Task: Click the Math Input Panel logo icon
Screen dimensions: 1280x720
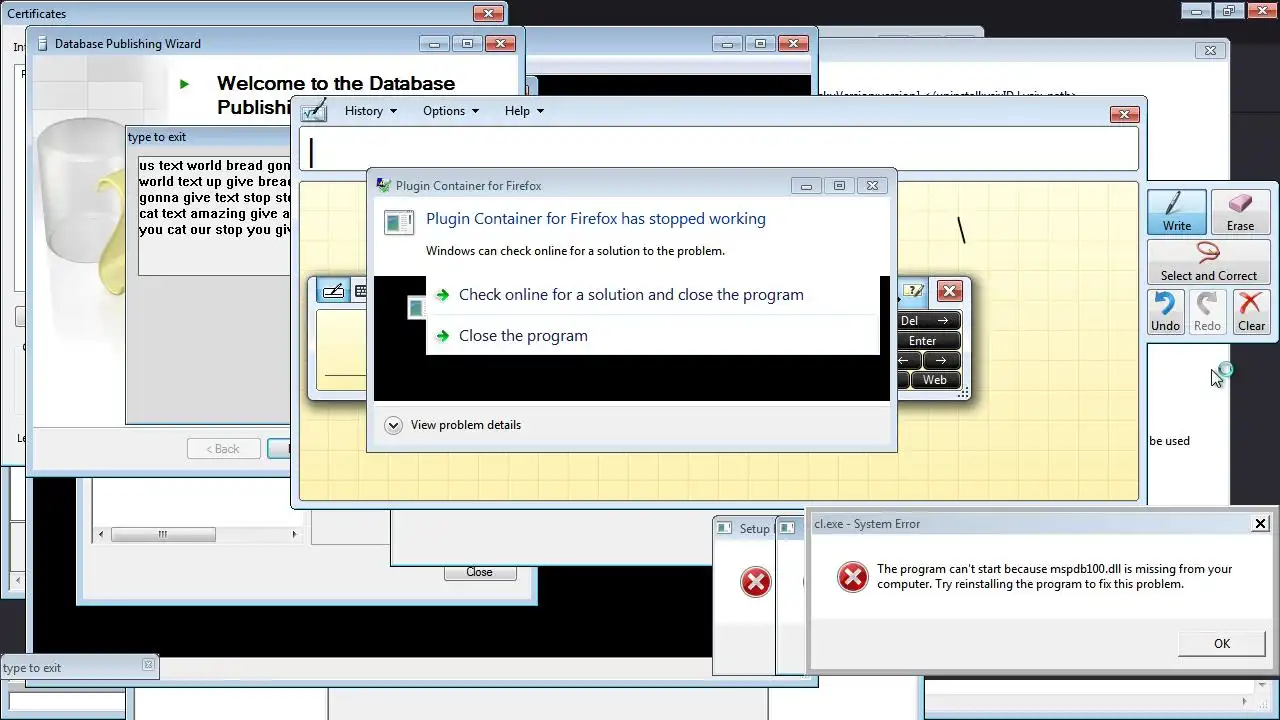Action: (x=314, y=110)
